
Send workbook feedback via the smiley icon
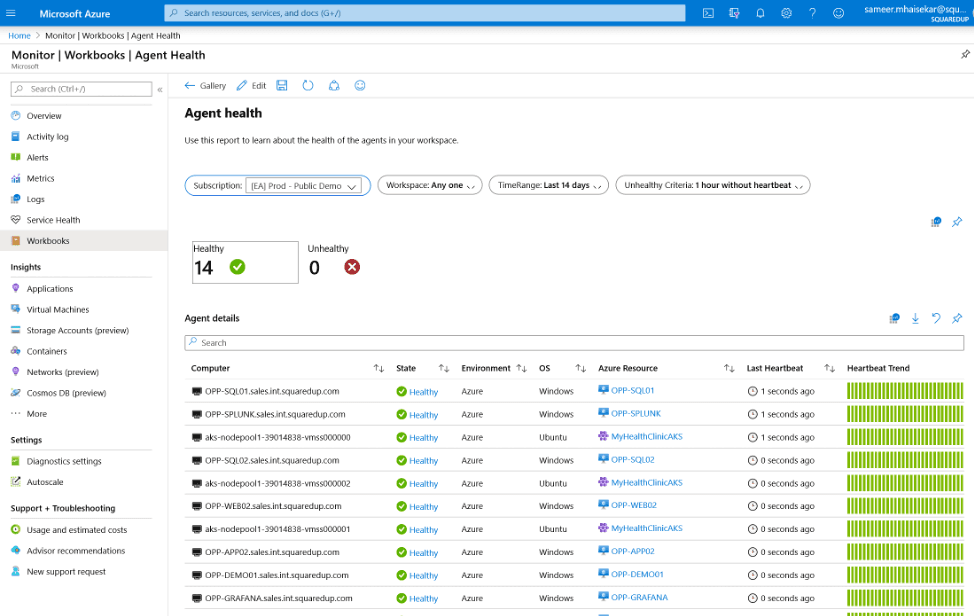(x=360, y=86)
